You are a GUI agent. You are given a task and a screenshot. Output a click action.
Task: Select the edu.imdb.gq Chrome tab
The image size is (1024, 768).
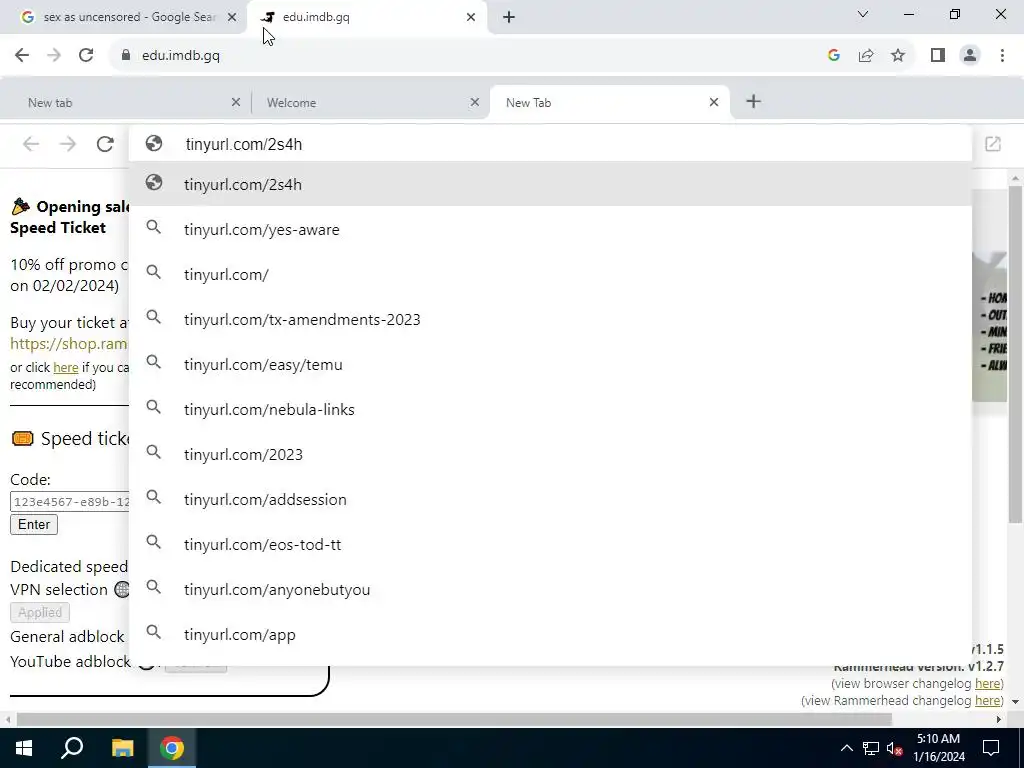point(366,18)
